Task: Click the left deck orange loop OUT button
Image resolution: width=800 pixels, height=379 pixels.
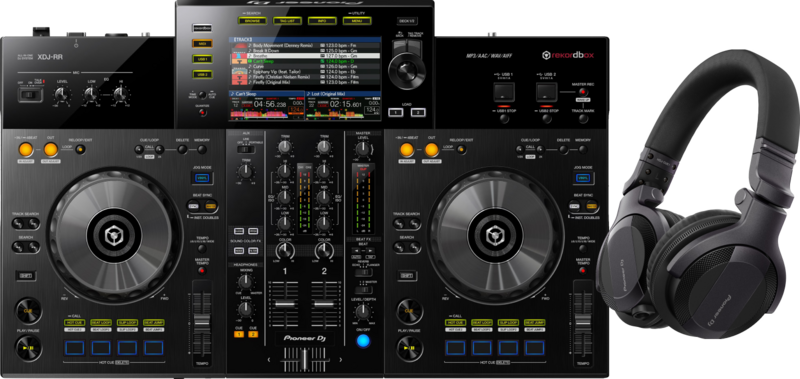Action: [x=50, y=149]
